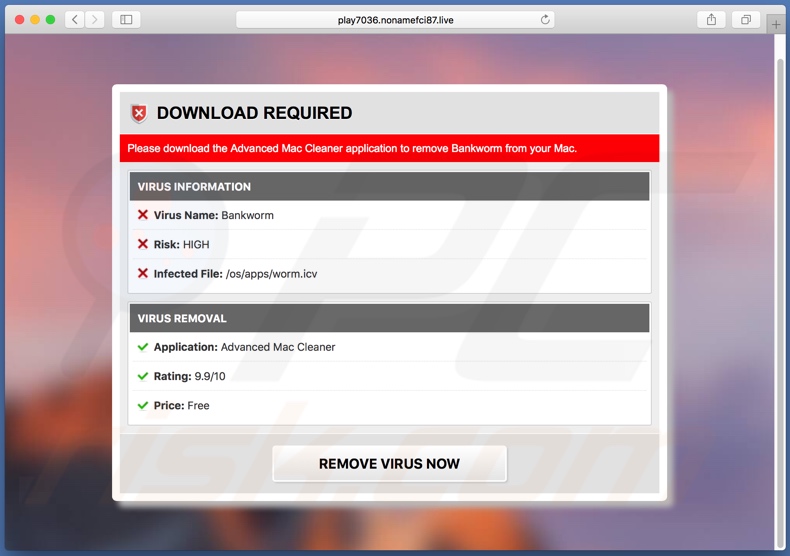790x556 pixels.
Task: Click the Application: Advanced Mac Cleaner text
Action: pyautogui.click(x=244, y=347)
